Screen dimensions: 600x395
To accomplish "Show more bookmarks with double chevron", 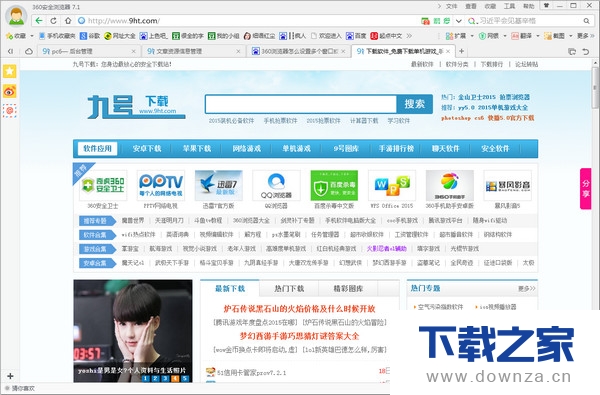I will (x=409, y=36).
